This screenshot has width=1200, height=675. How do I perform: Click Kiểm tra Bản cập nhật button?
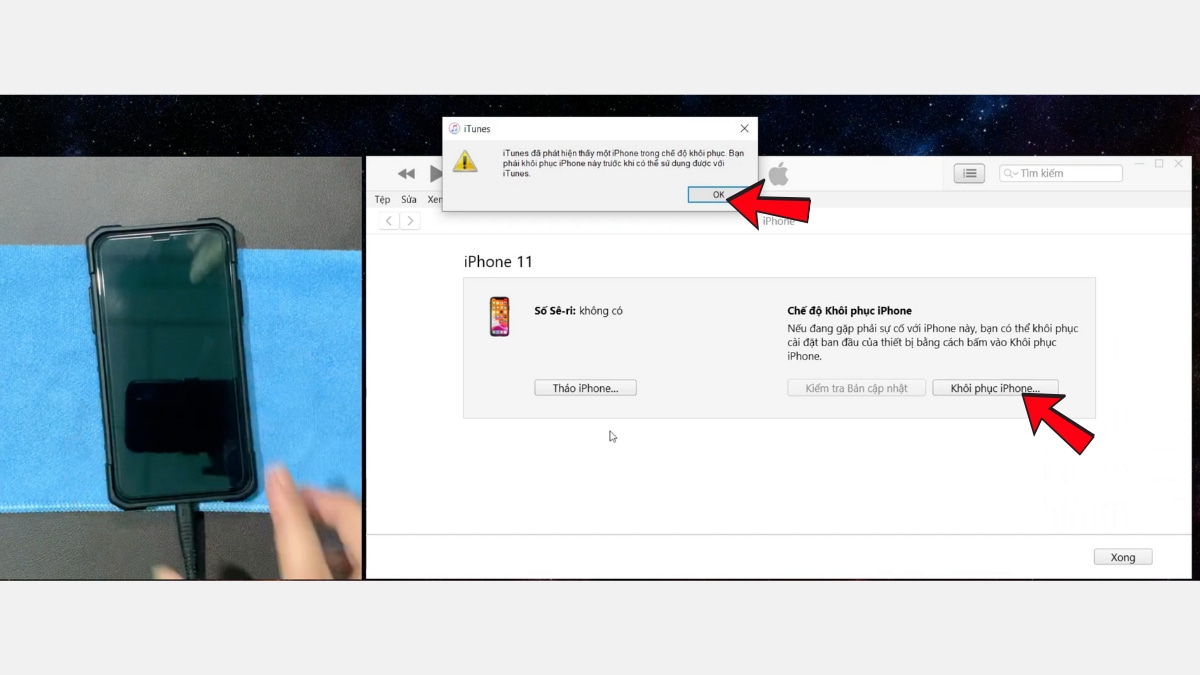click(x=857, y=388)
